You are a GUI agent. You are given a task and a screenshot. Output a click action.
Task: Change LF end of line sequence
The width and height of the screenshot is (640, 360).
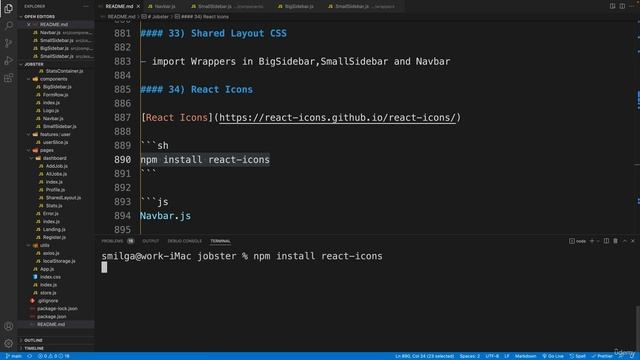[x=507, y=356]
